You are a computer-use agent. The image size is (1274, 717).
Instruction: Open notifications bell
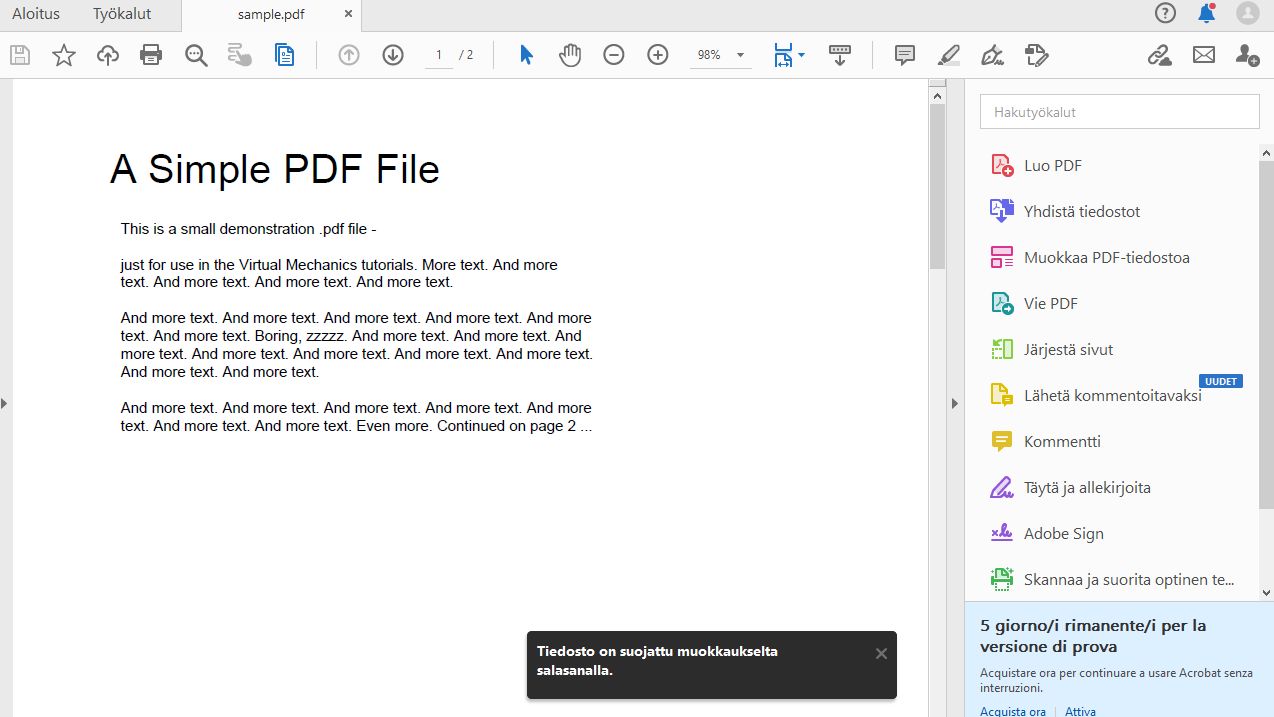(1206, 13)
